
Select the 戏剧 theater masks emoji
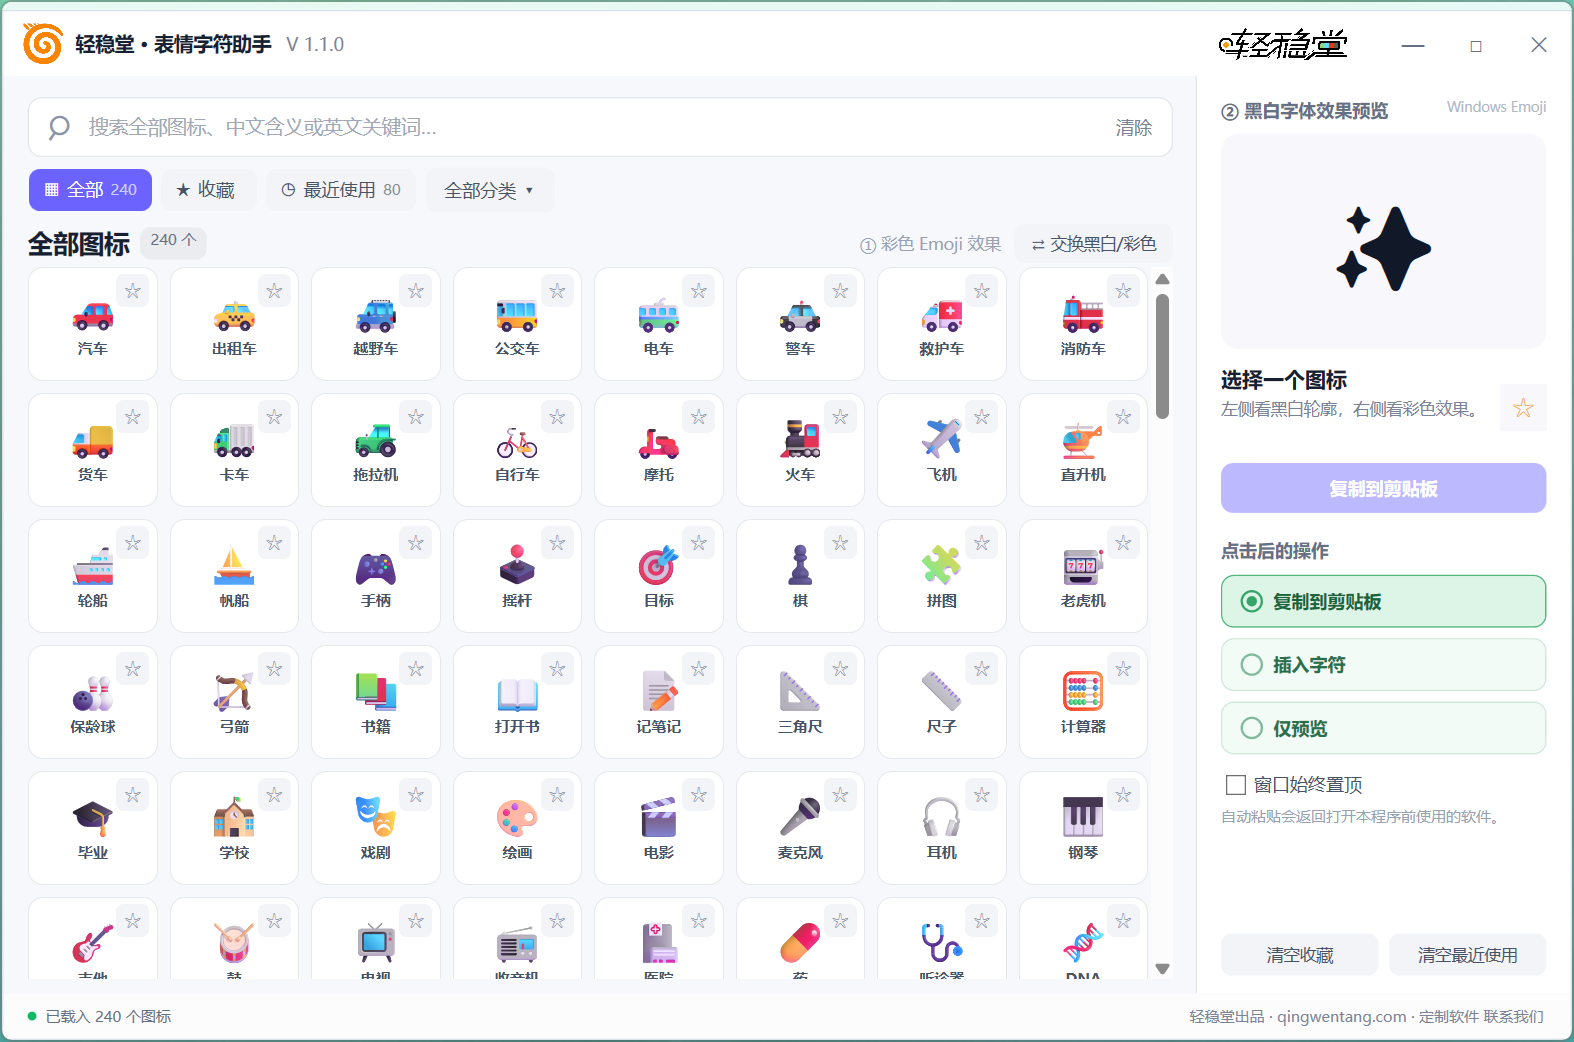point(376,828)
